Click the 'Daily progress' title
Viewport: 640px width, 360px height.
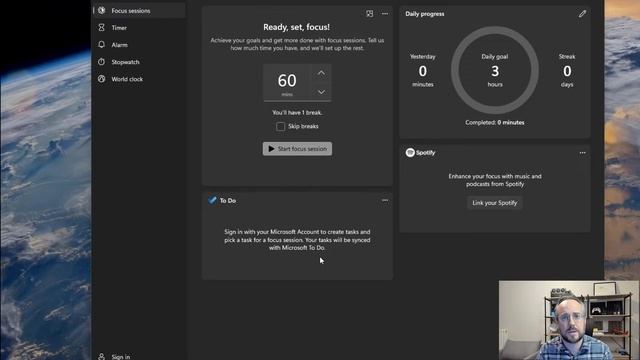(x=425, y=14)
